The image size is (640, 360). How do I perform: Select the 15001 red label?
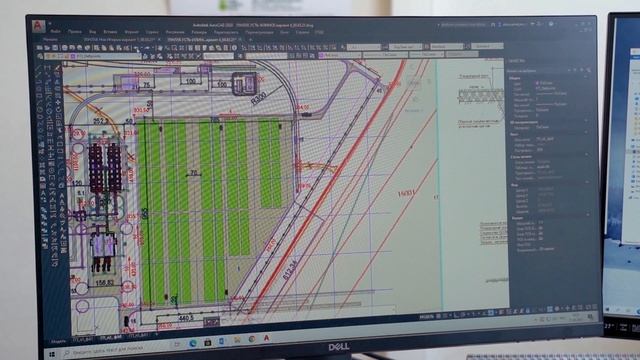[x=406, y=193]
